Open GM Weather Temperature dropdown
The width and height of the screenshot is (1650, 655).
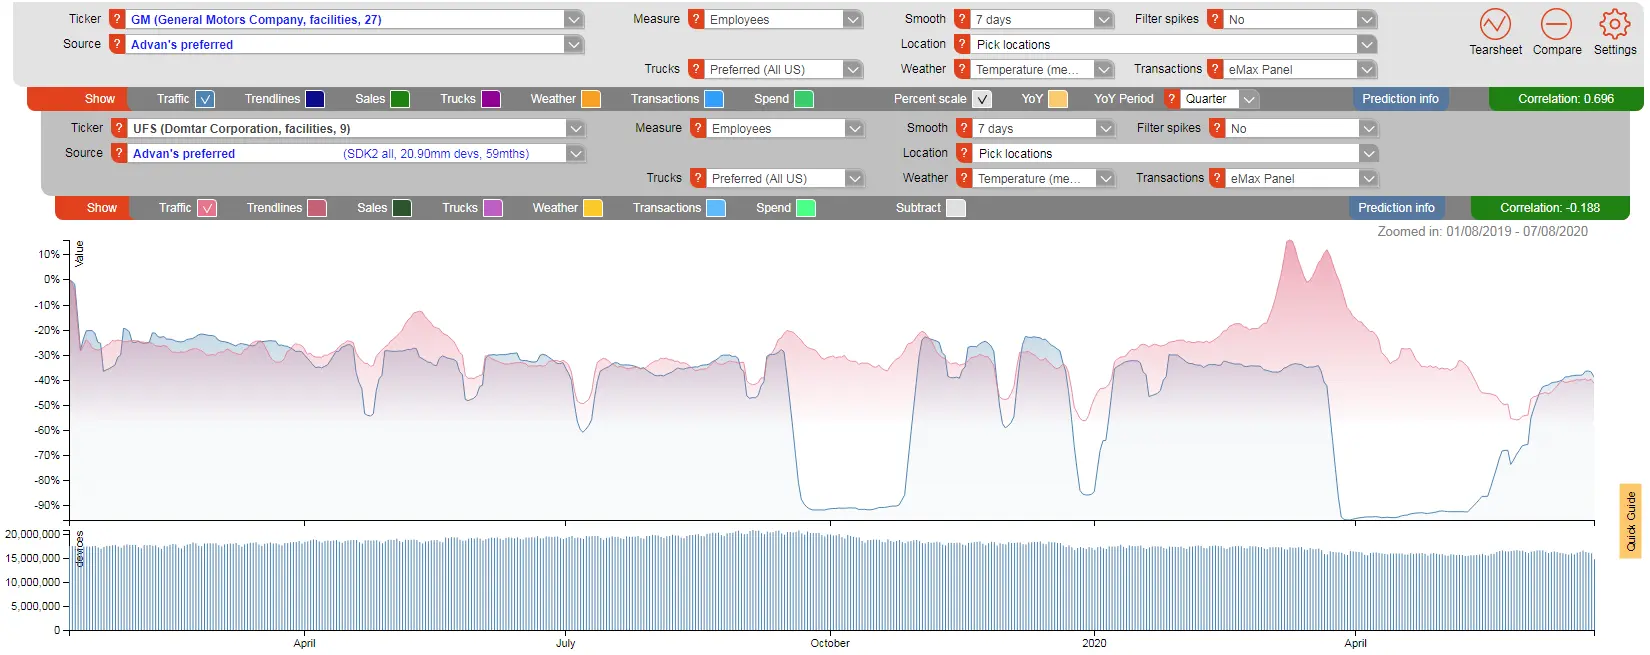pyautogui.click(x=1103, y=69)
